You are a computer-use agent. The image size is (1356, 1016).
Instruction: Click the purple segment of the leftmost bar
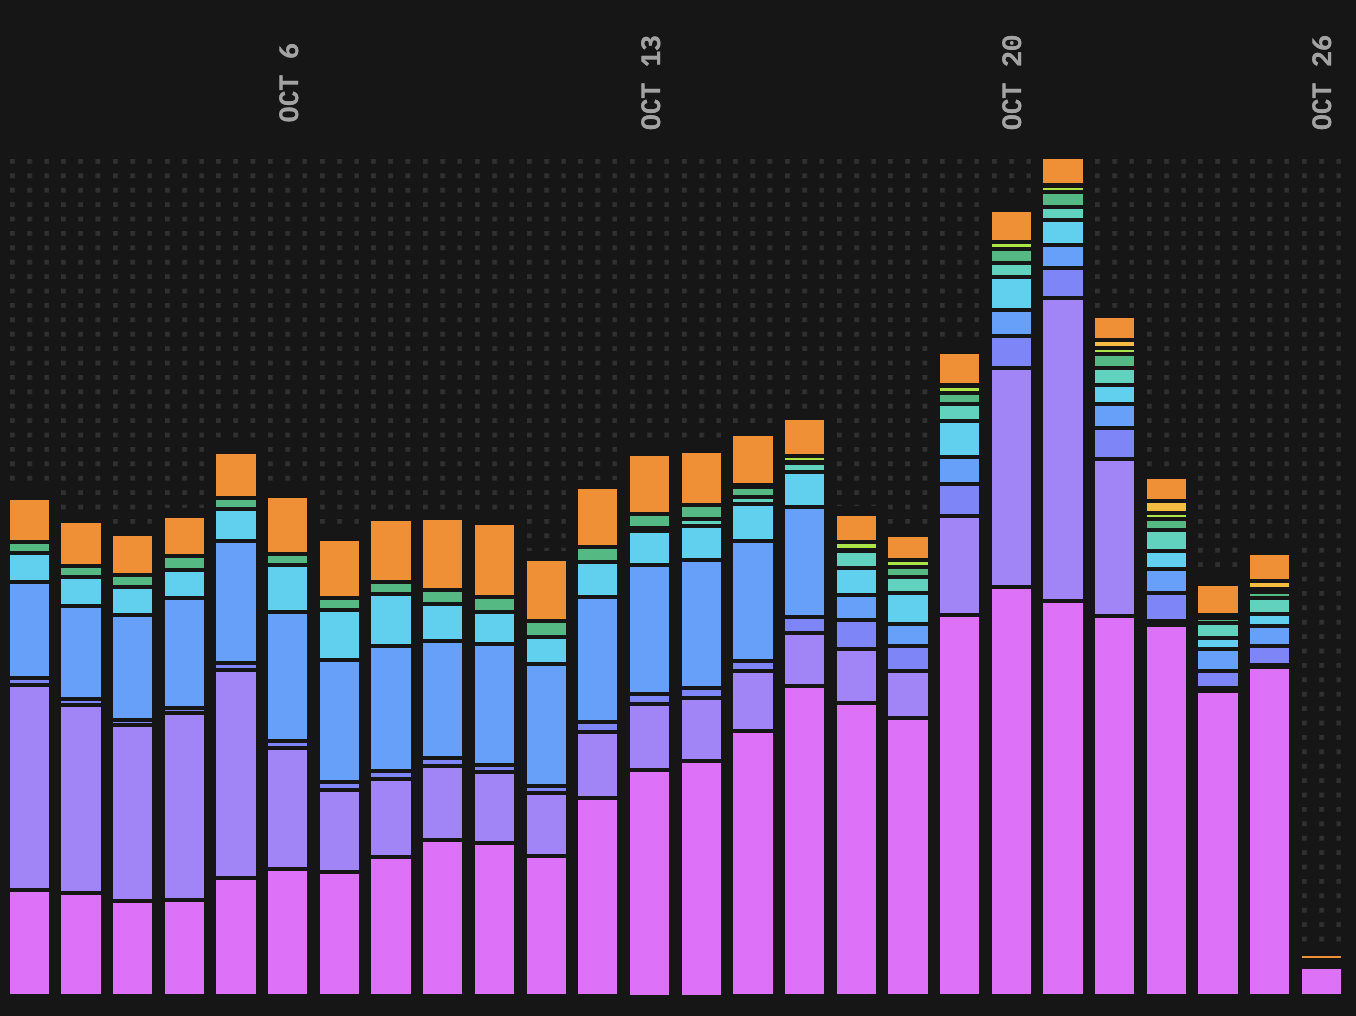point(30,787)
